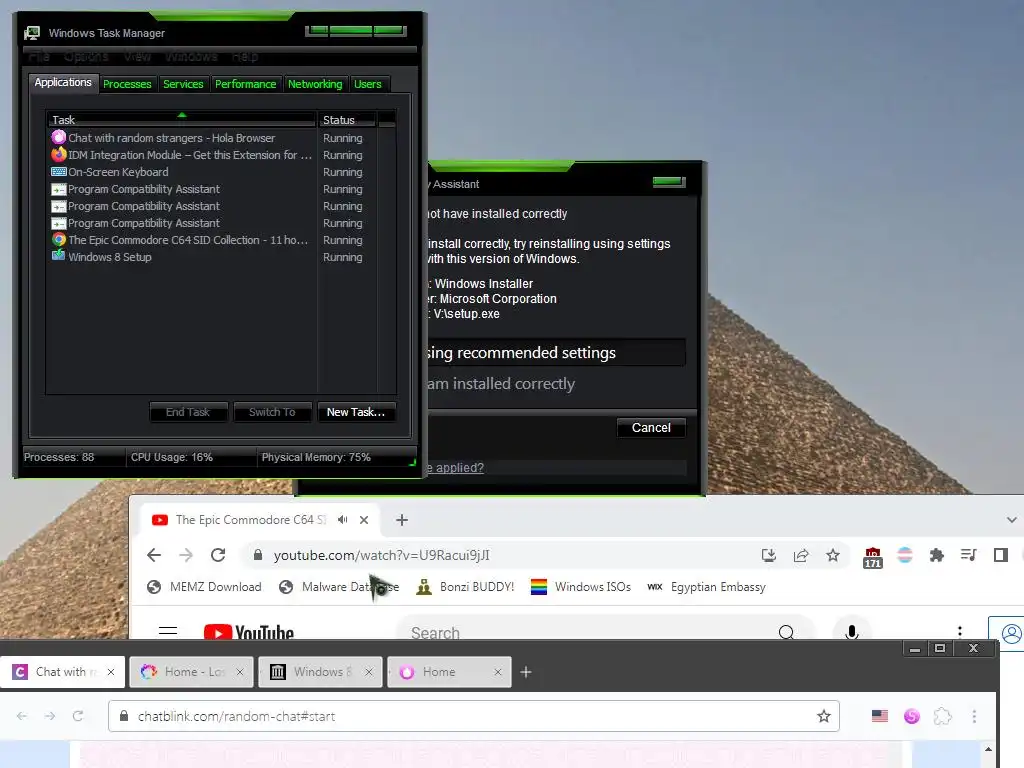Image resolution: width=1024 pixels, height=768 pixels.
Task: Go forward in the YouTube Chrome window
Action: (186, 555)
